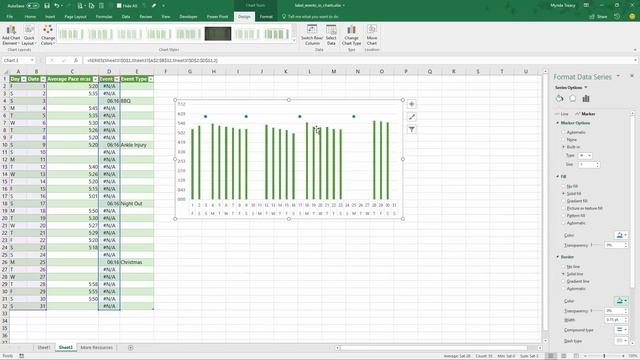This screenshot has height=360, width=640.
Task: Open the Day column filter dropdown
Action: pyautogui.click(x=24, y=79)
